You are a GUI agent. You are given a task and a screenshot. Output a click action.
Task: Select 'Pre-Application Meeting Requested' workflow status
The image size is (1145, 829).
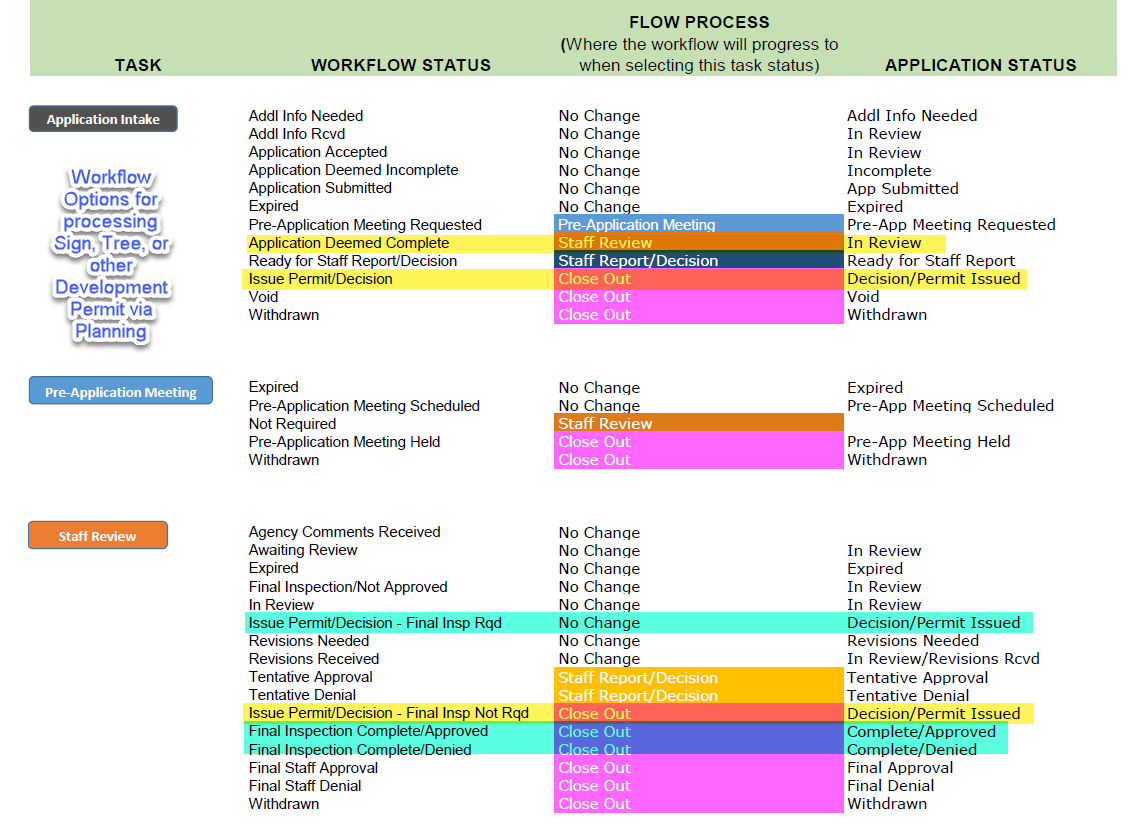coord(365,225)
